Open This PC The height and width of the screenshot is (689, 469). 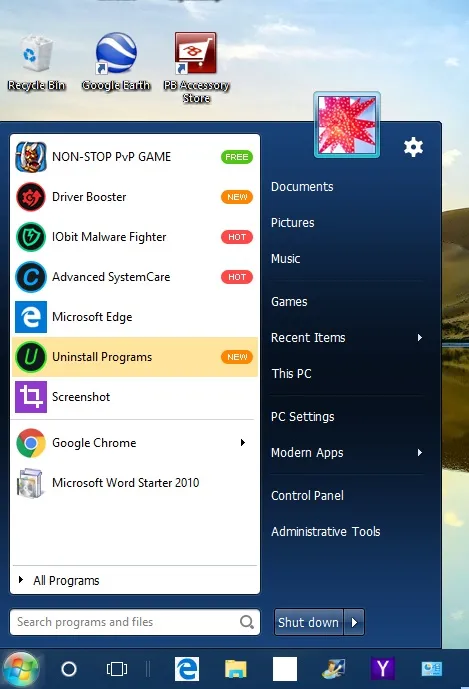pos(291,374)
